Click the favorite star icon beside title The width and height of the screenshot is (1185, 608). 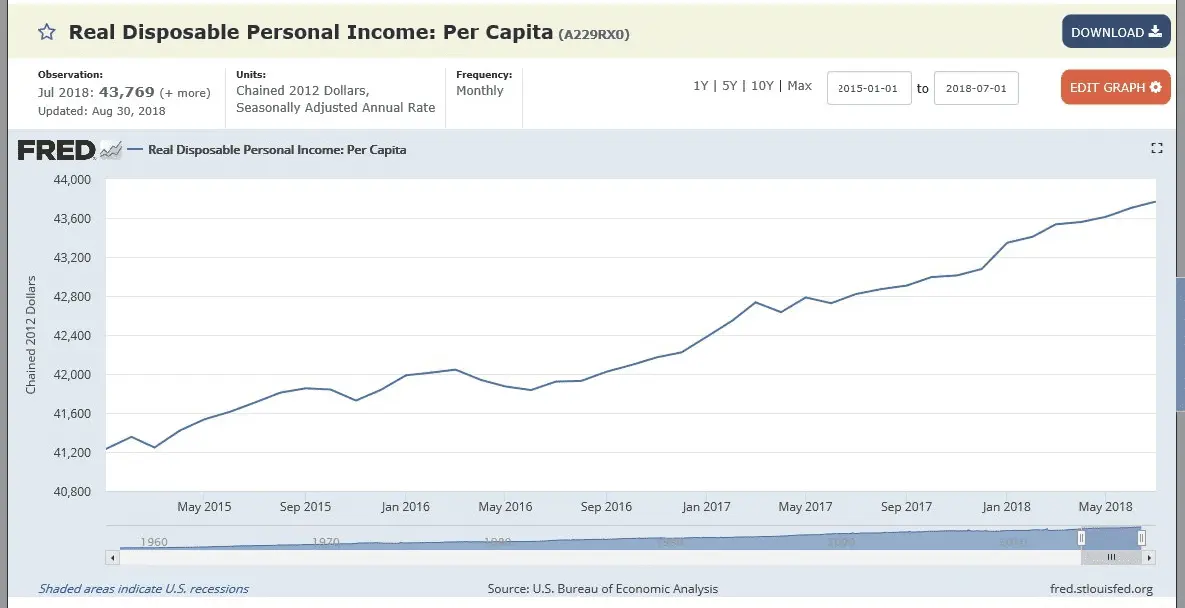point(46,32)
